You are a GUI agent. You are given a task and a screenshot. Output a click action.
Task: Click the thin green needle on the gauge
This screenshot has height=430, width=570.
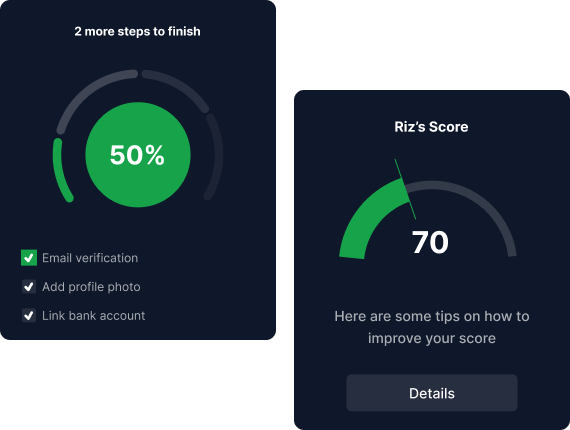(405, 189)
